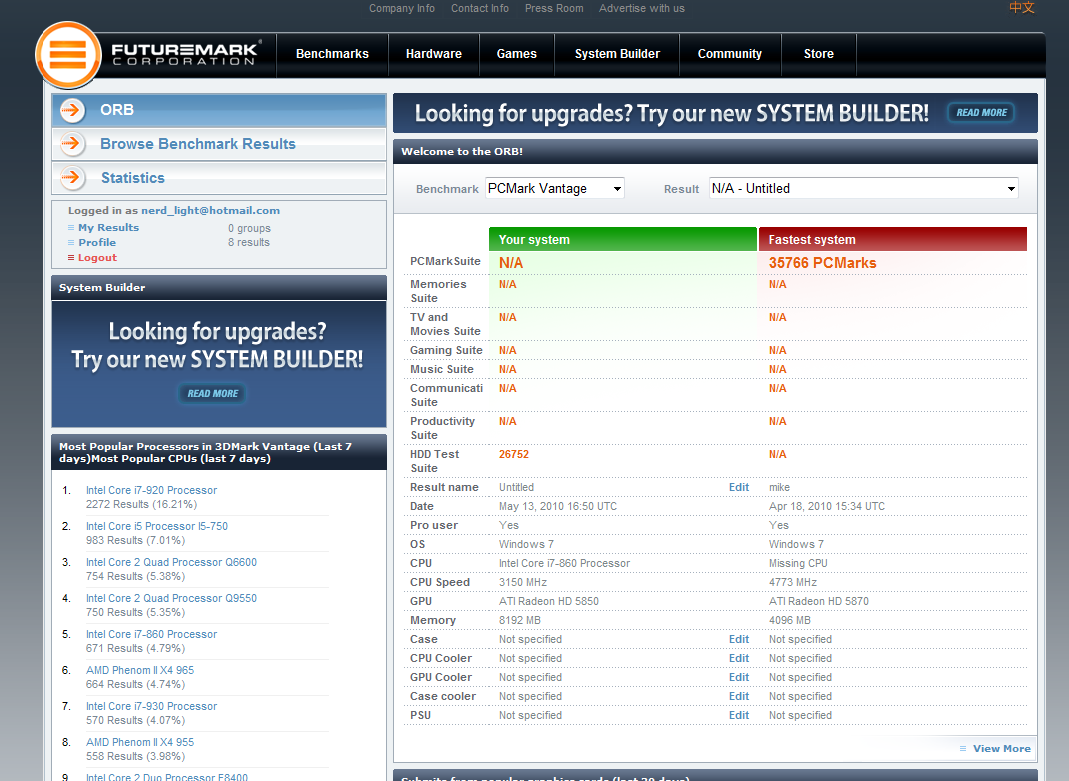Viewport: 1069px width, 781px height.
Task: Click the list icon next to View More
Action: (963, 748)
